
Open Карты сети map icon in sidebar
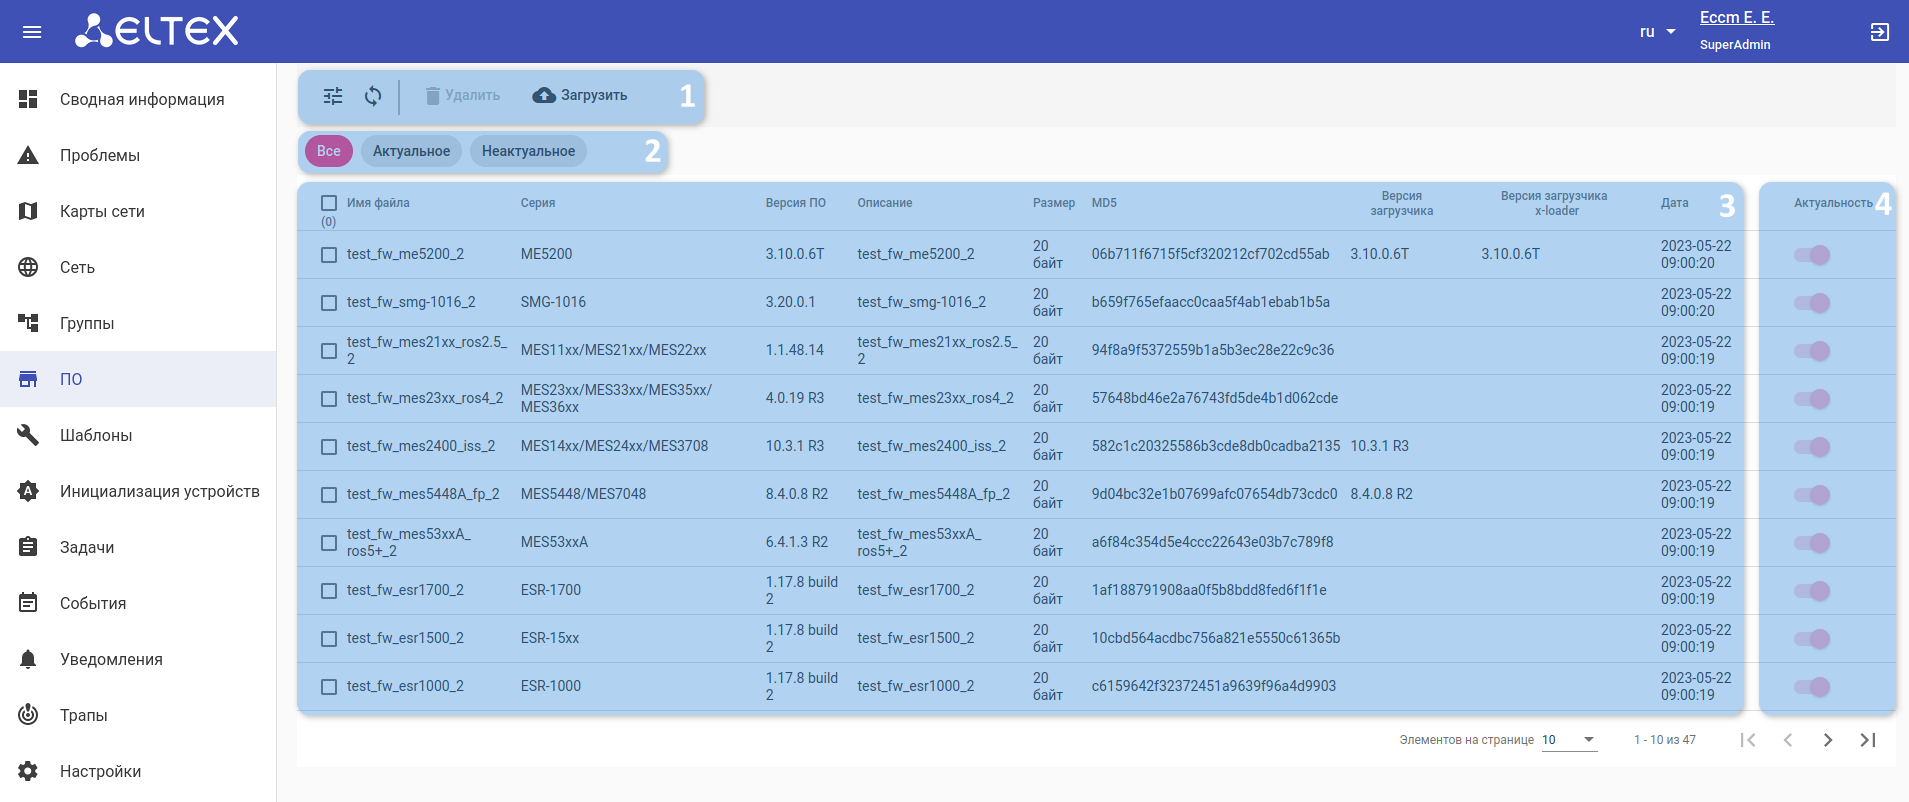(x=28, y=211)
